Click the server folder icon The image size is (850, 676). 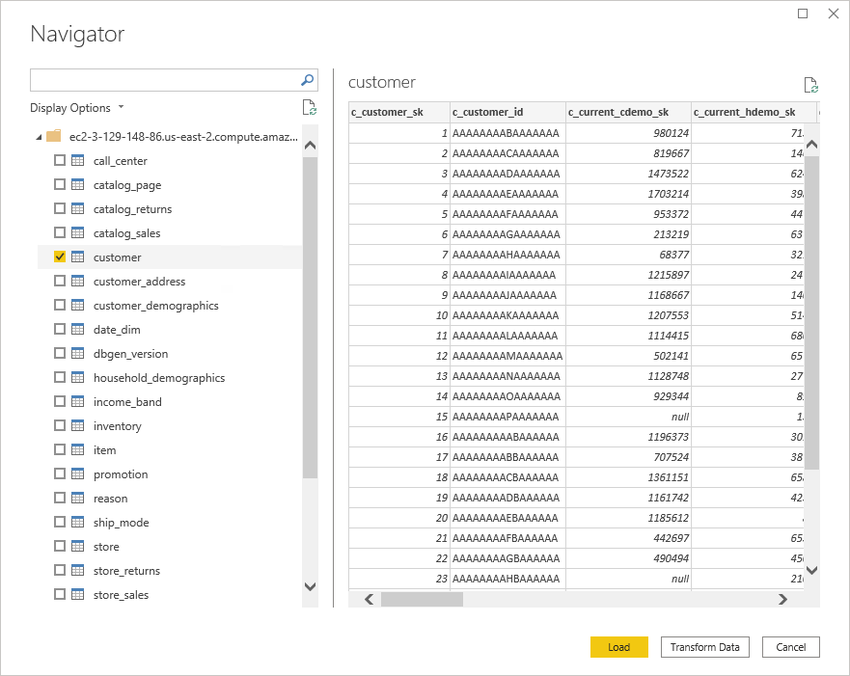point(54,136)
